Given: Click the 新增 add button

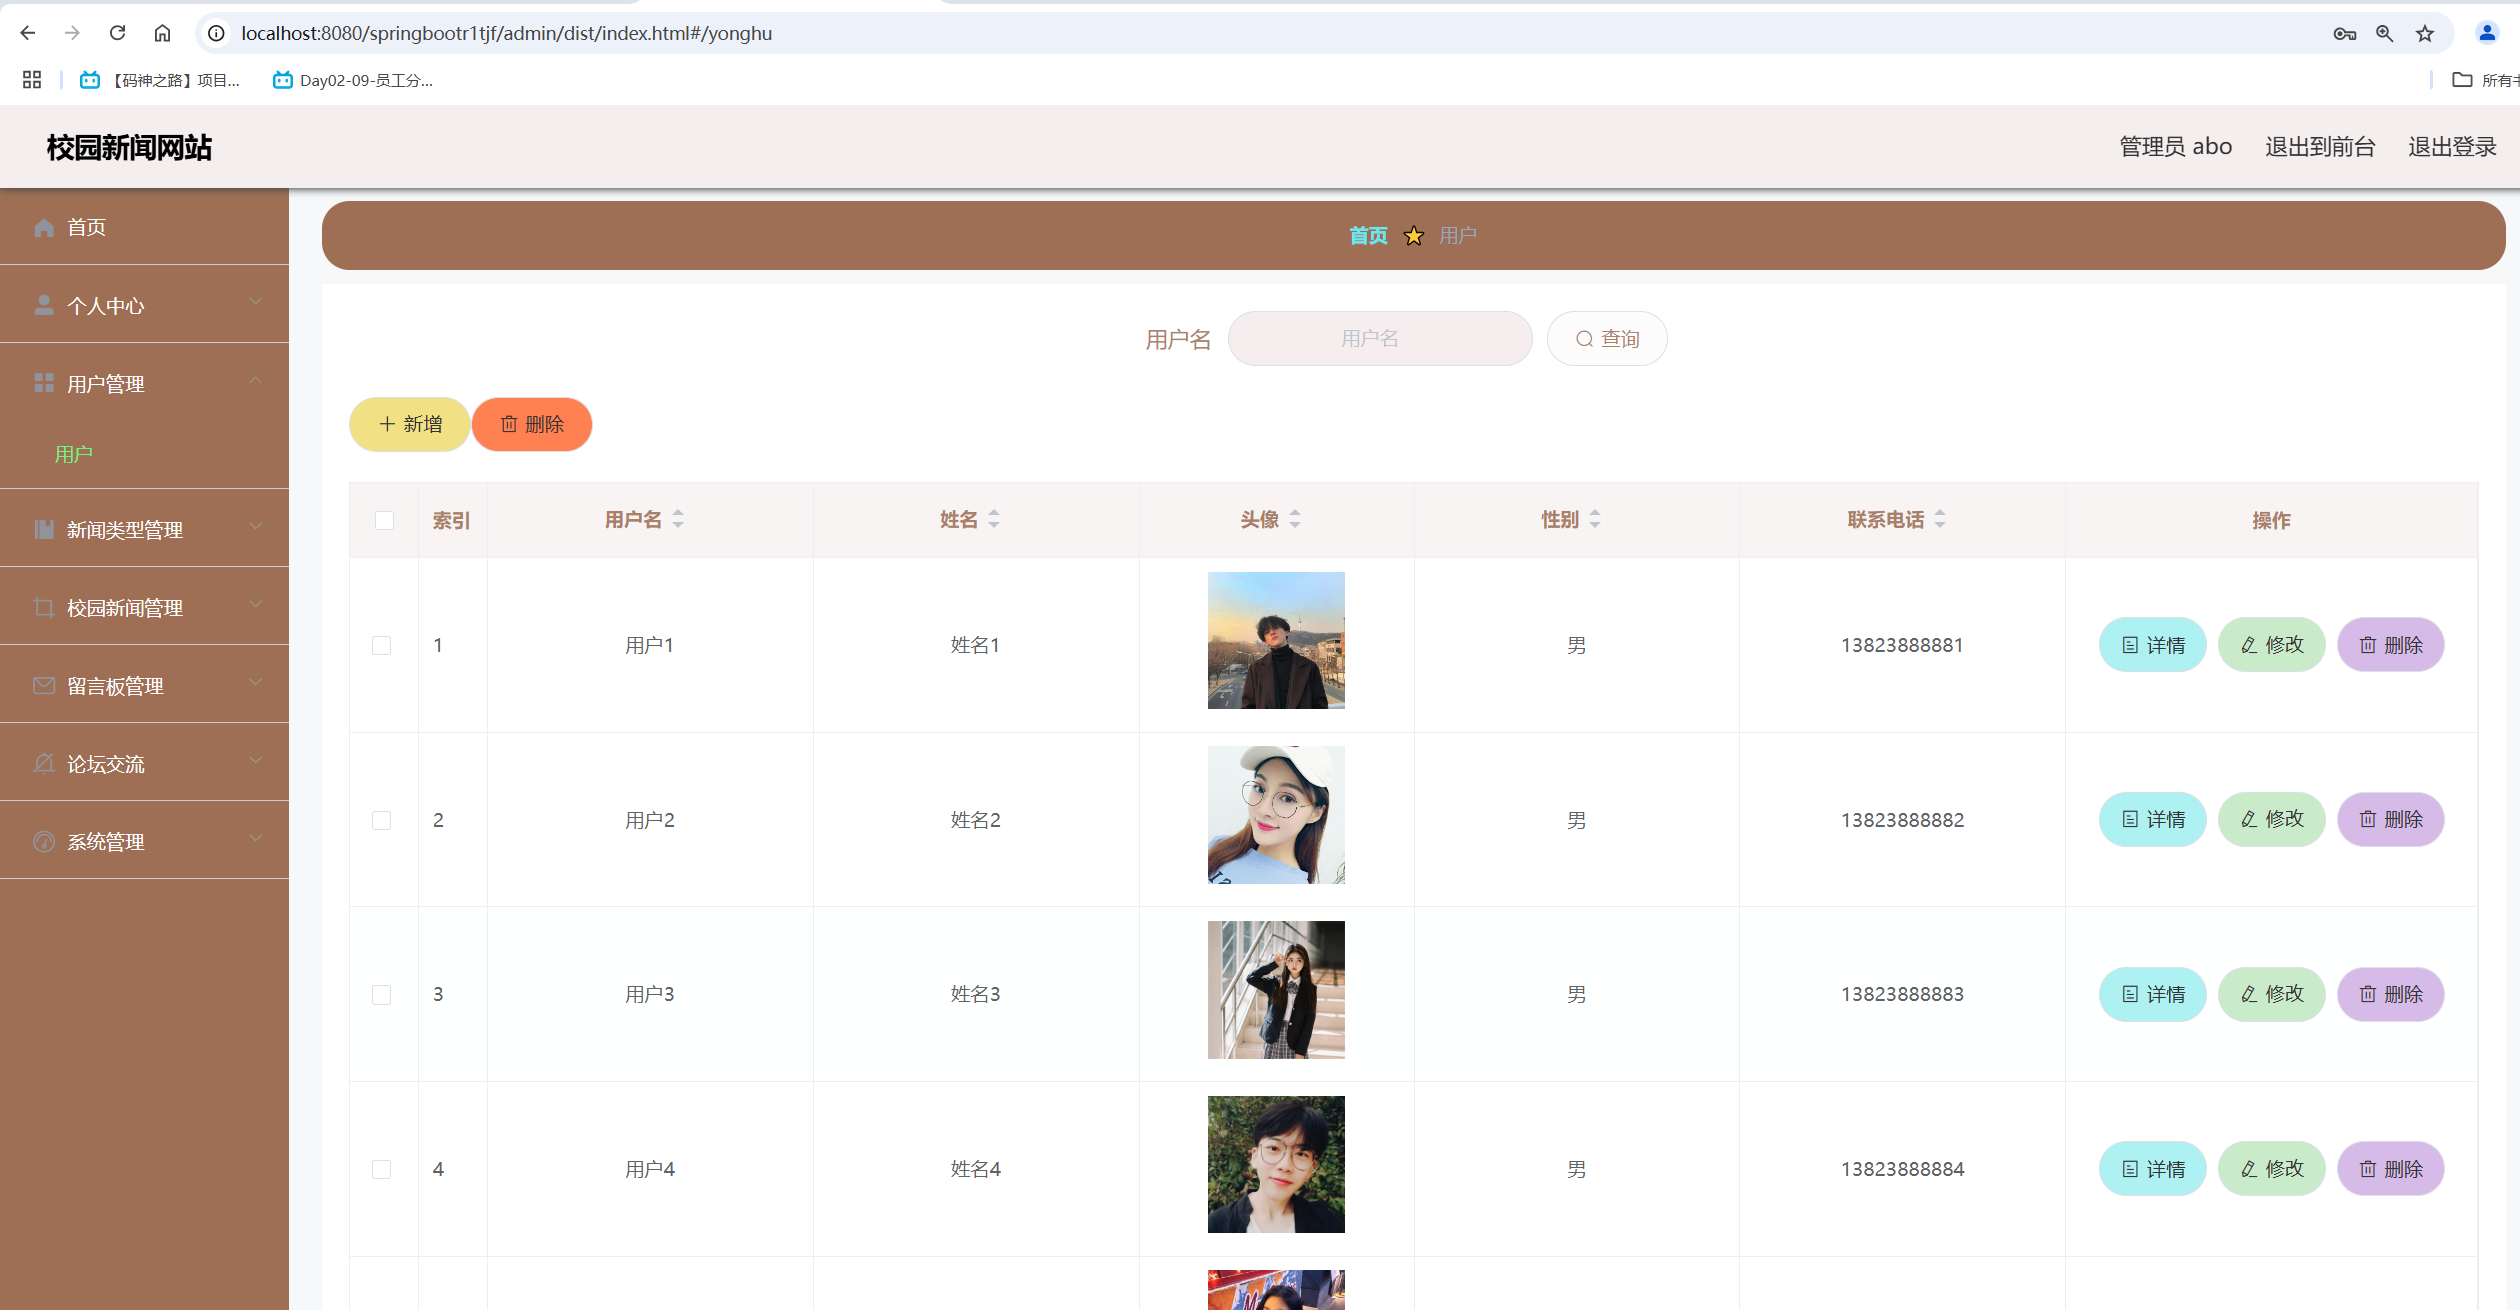Looking at the screenshot, I should click(410, 424).
